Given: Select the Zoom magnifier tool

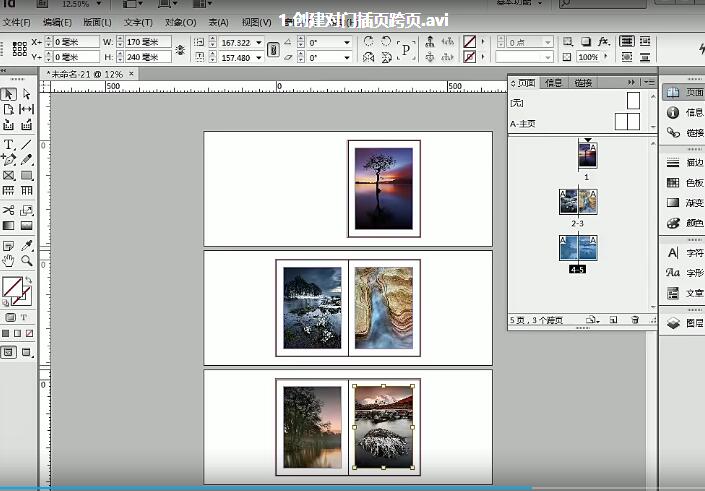Looking at the screenshot, I should pos(27,260).
